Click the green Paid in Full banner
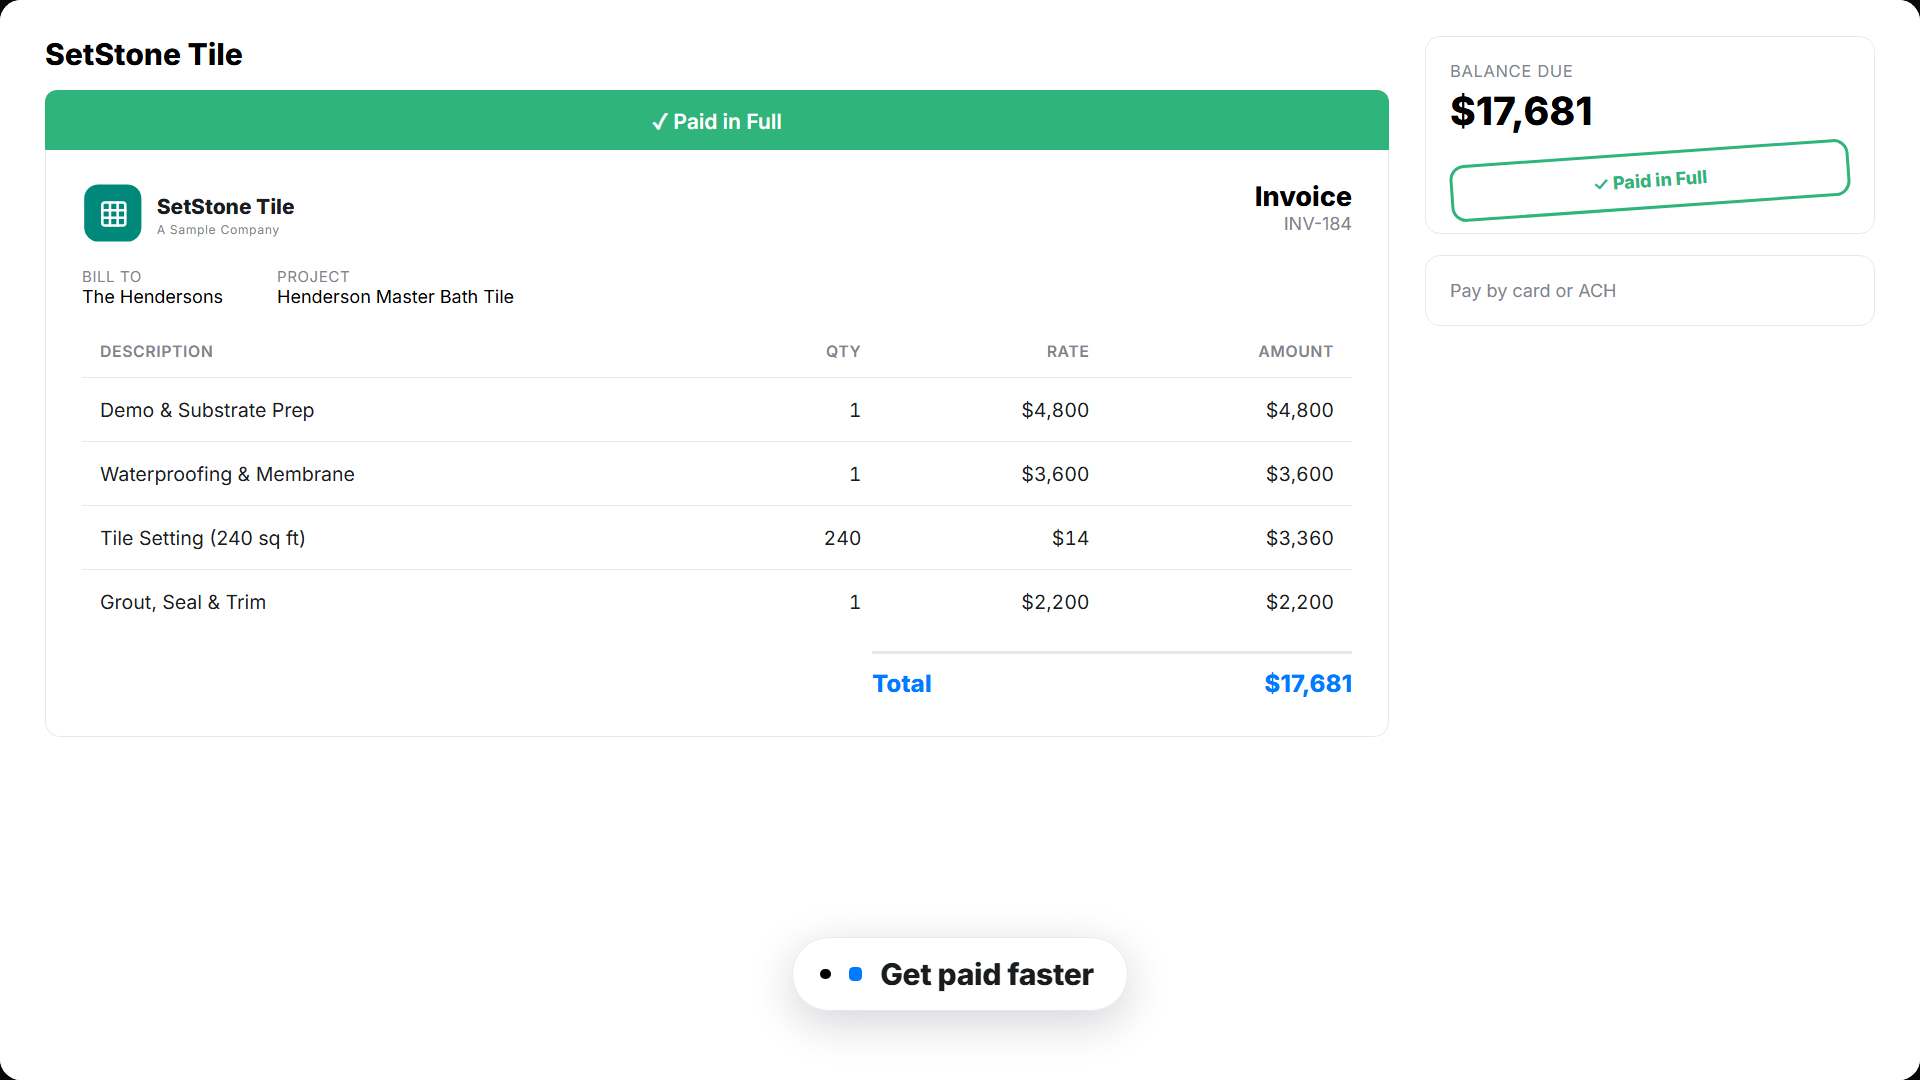The height and width of the screenshot is (1080, 1920). tap(717, 121)
